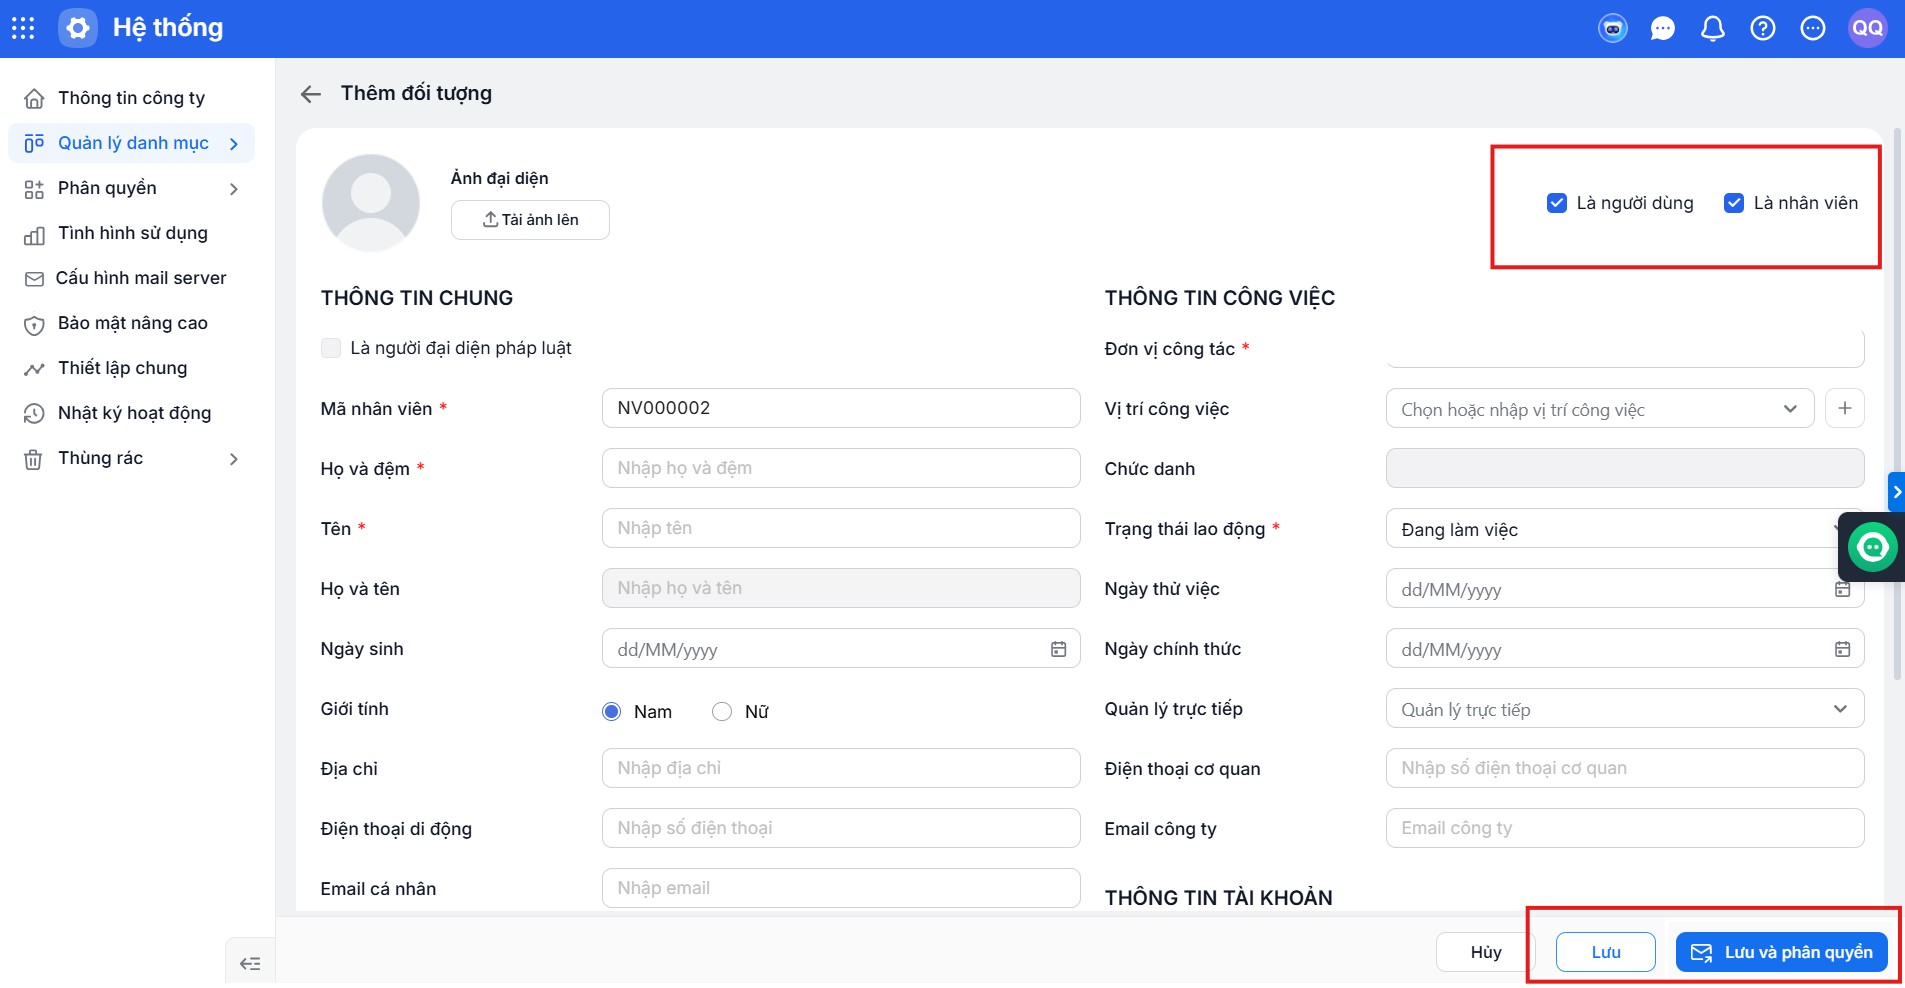Click the Tên input field
The image size is (1905, 988).
(x=841, y=528)
